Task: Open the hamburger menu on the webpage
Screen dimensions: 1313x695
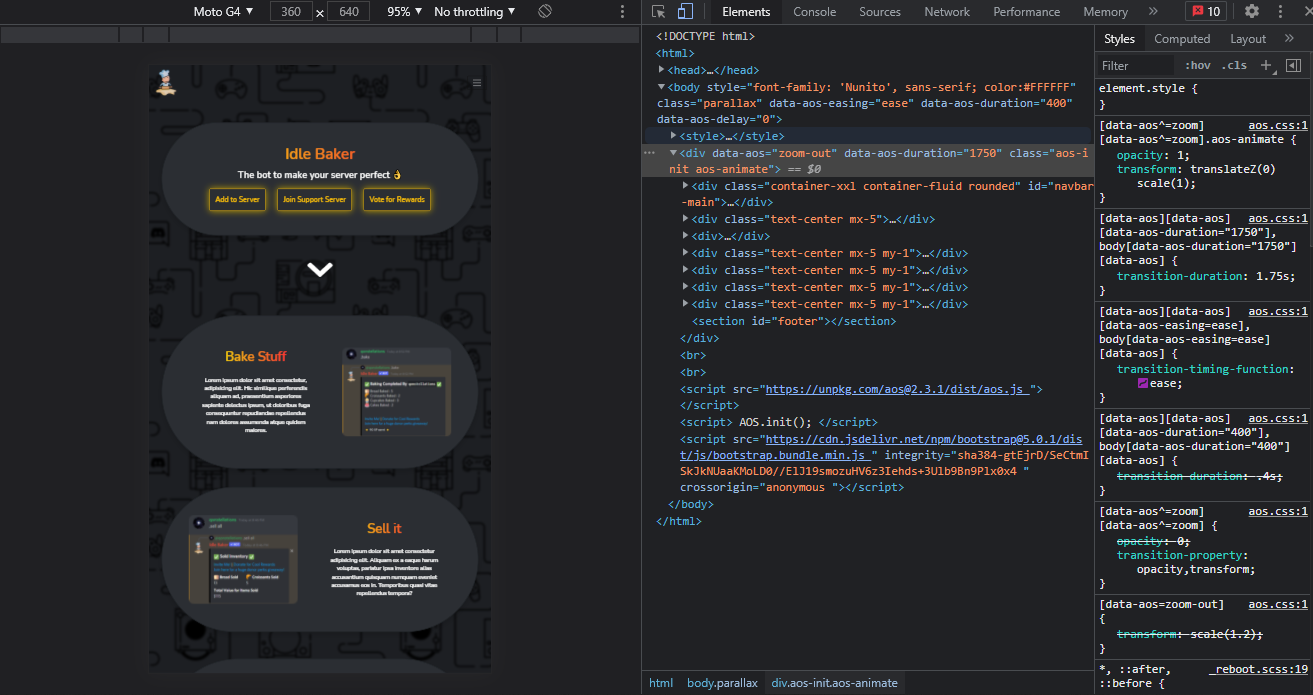Action: [x=477, y=83]
